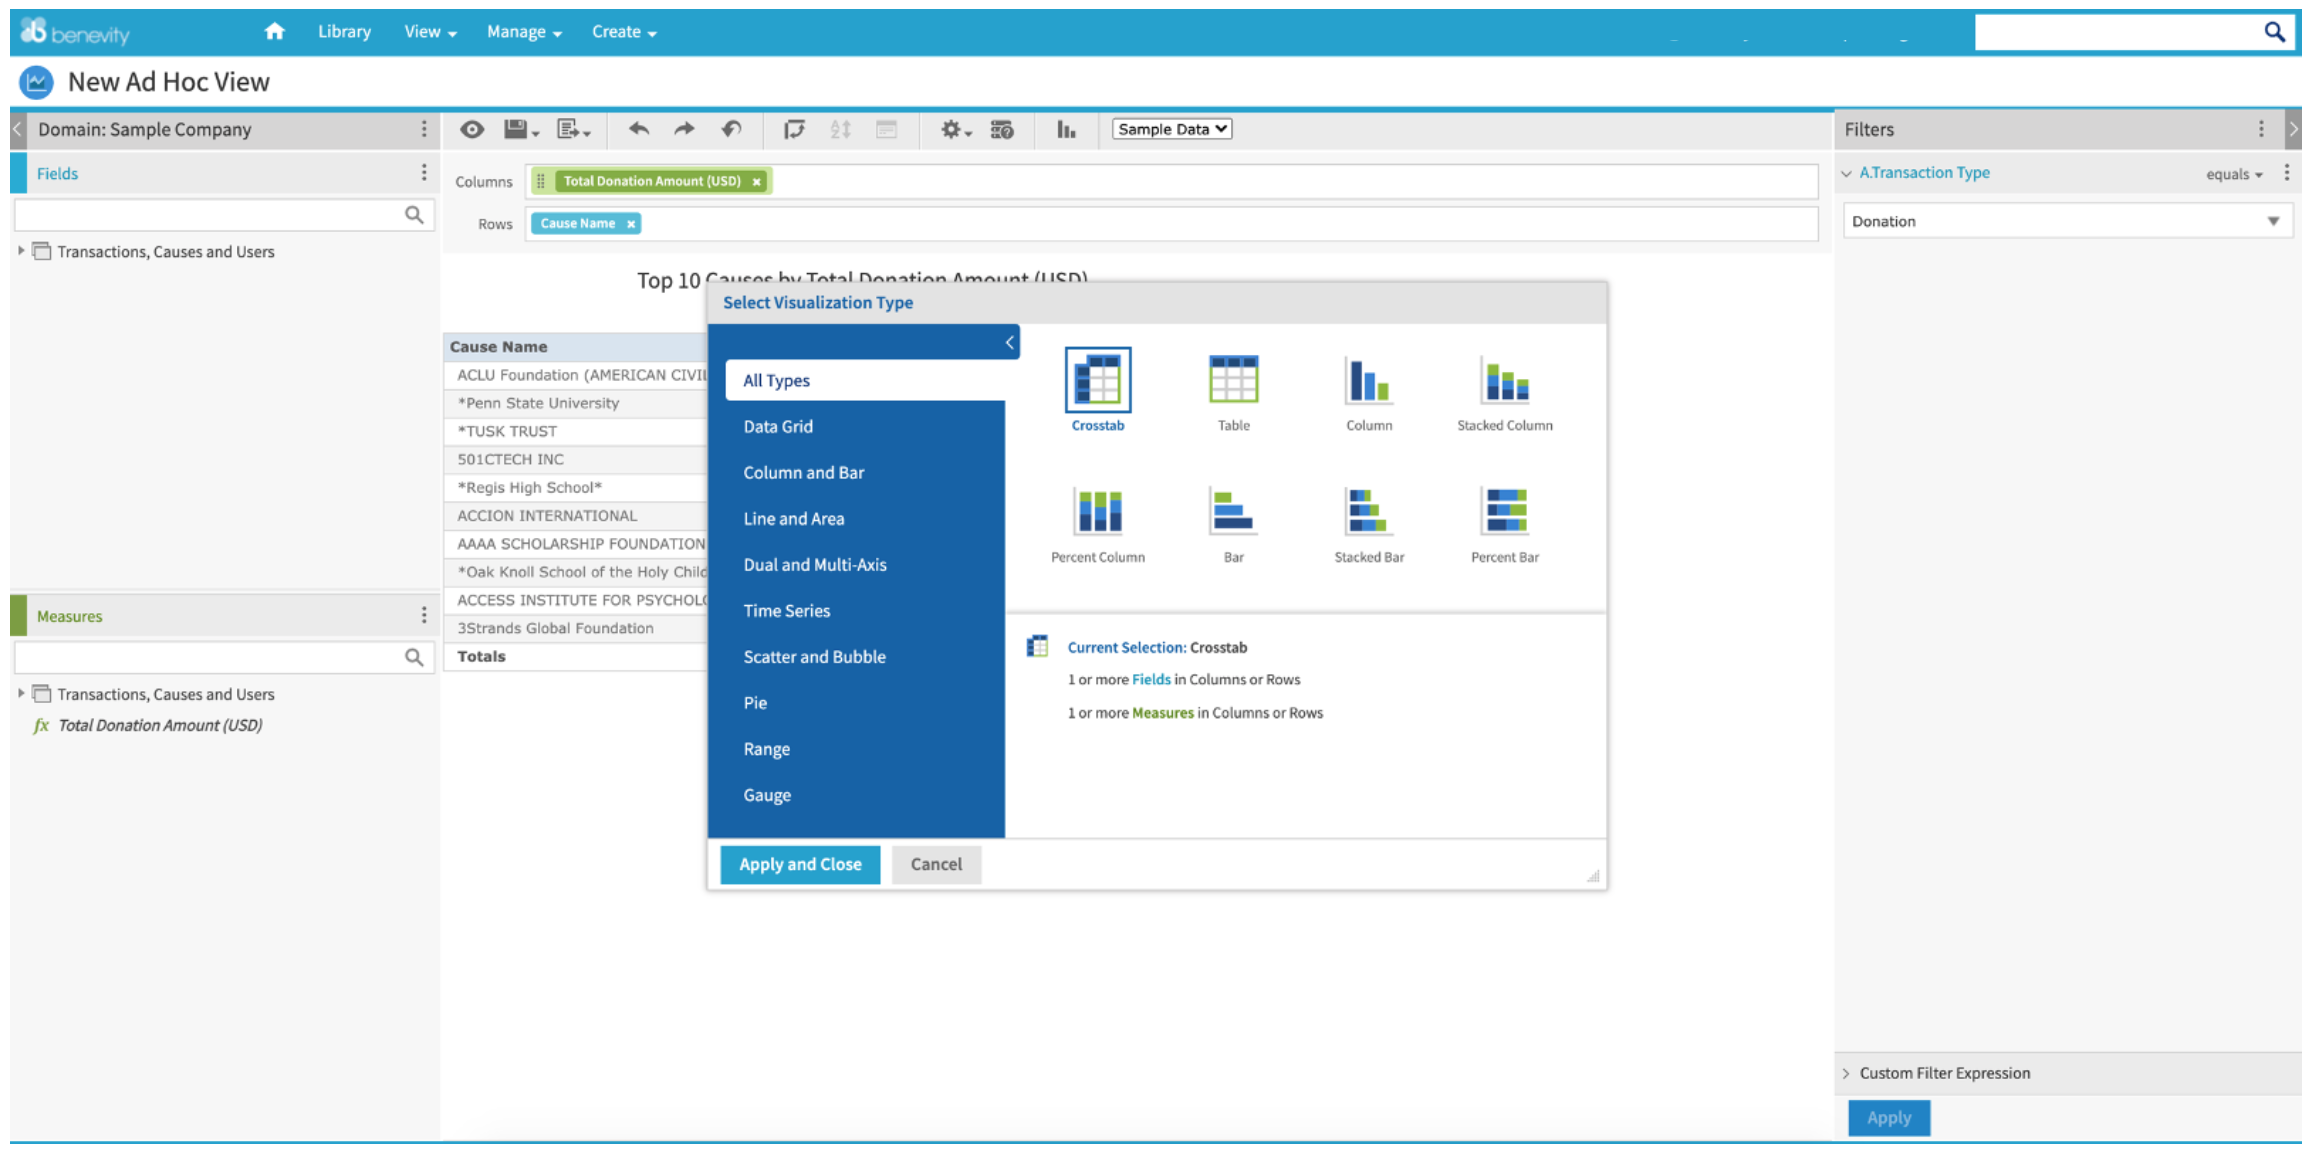Expand Transactions, Causes and Users tree
The height and width of the screenshot is (1156, 2312).
point(22,251)
